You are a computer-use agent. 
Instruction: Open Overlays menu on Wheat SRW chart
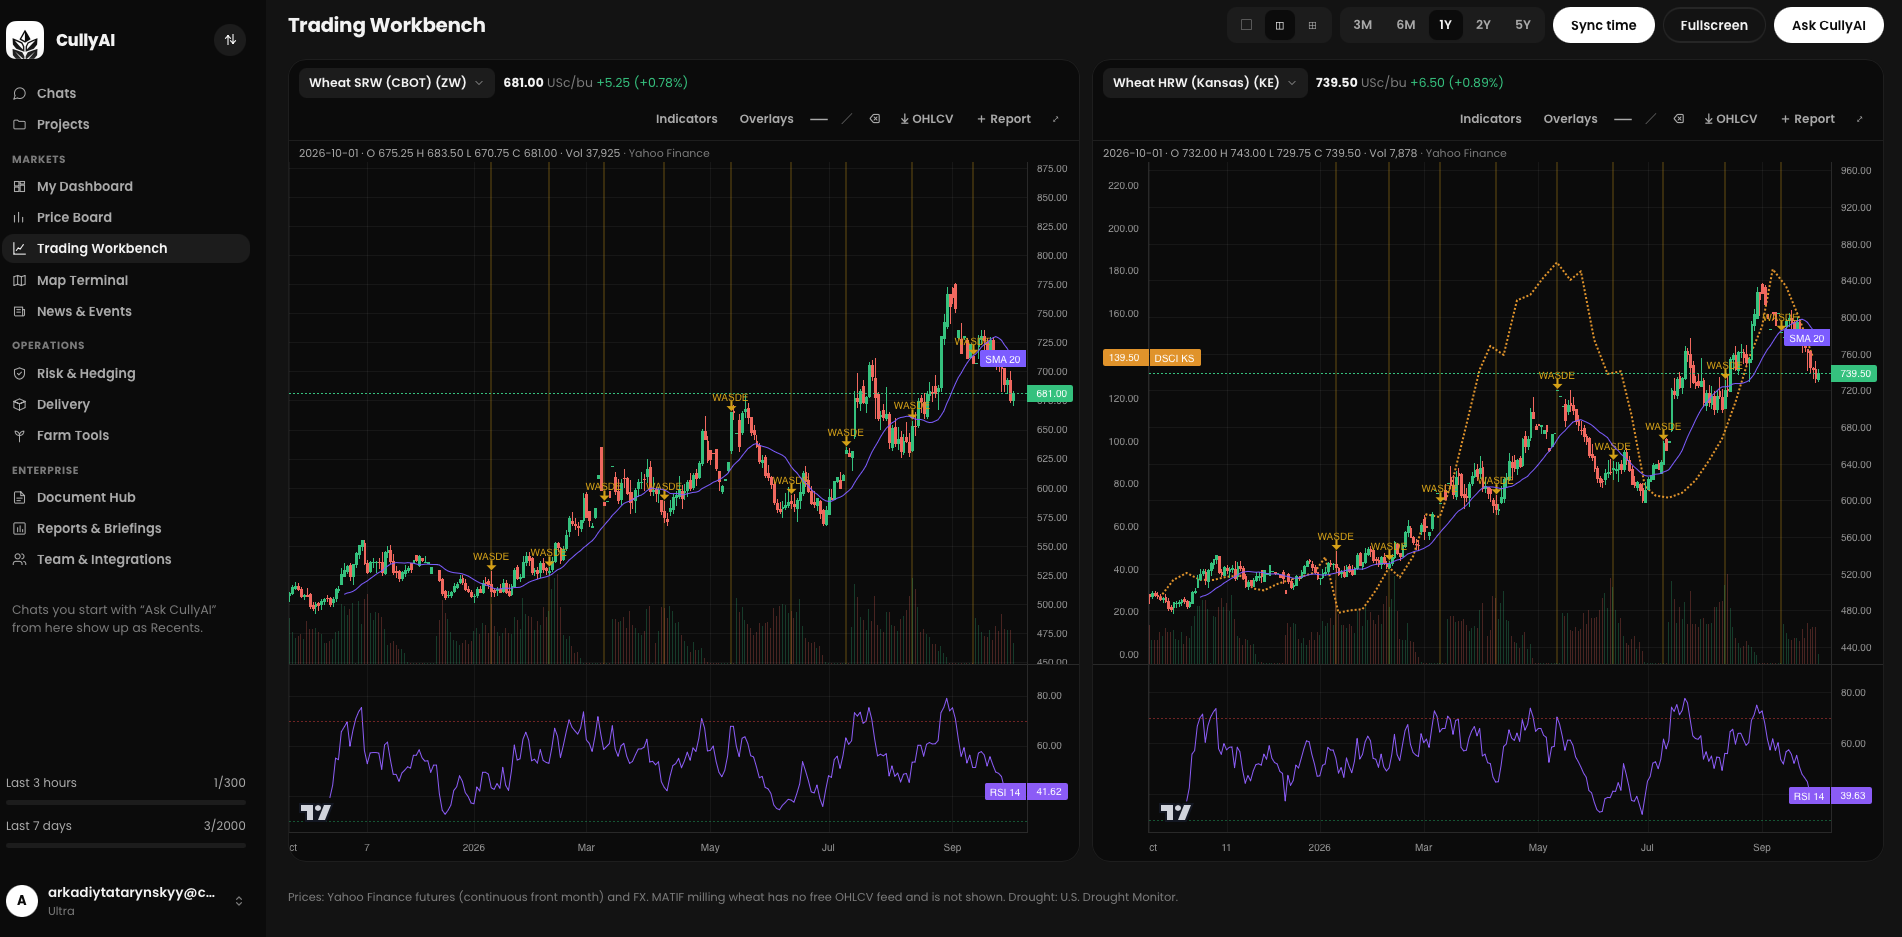tap(766, 119)
